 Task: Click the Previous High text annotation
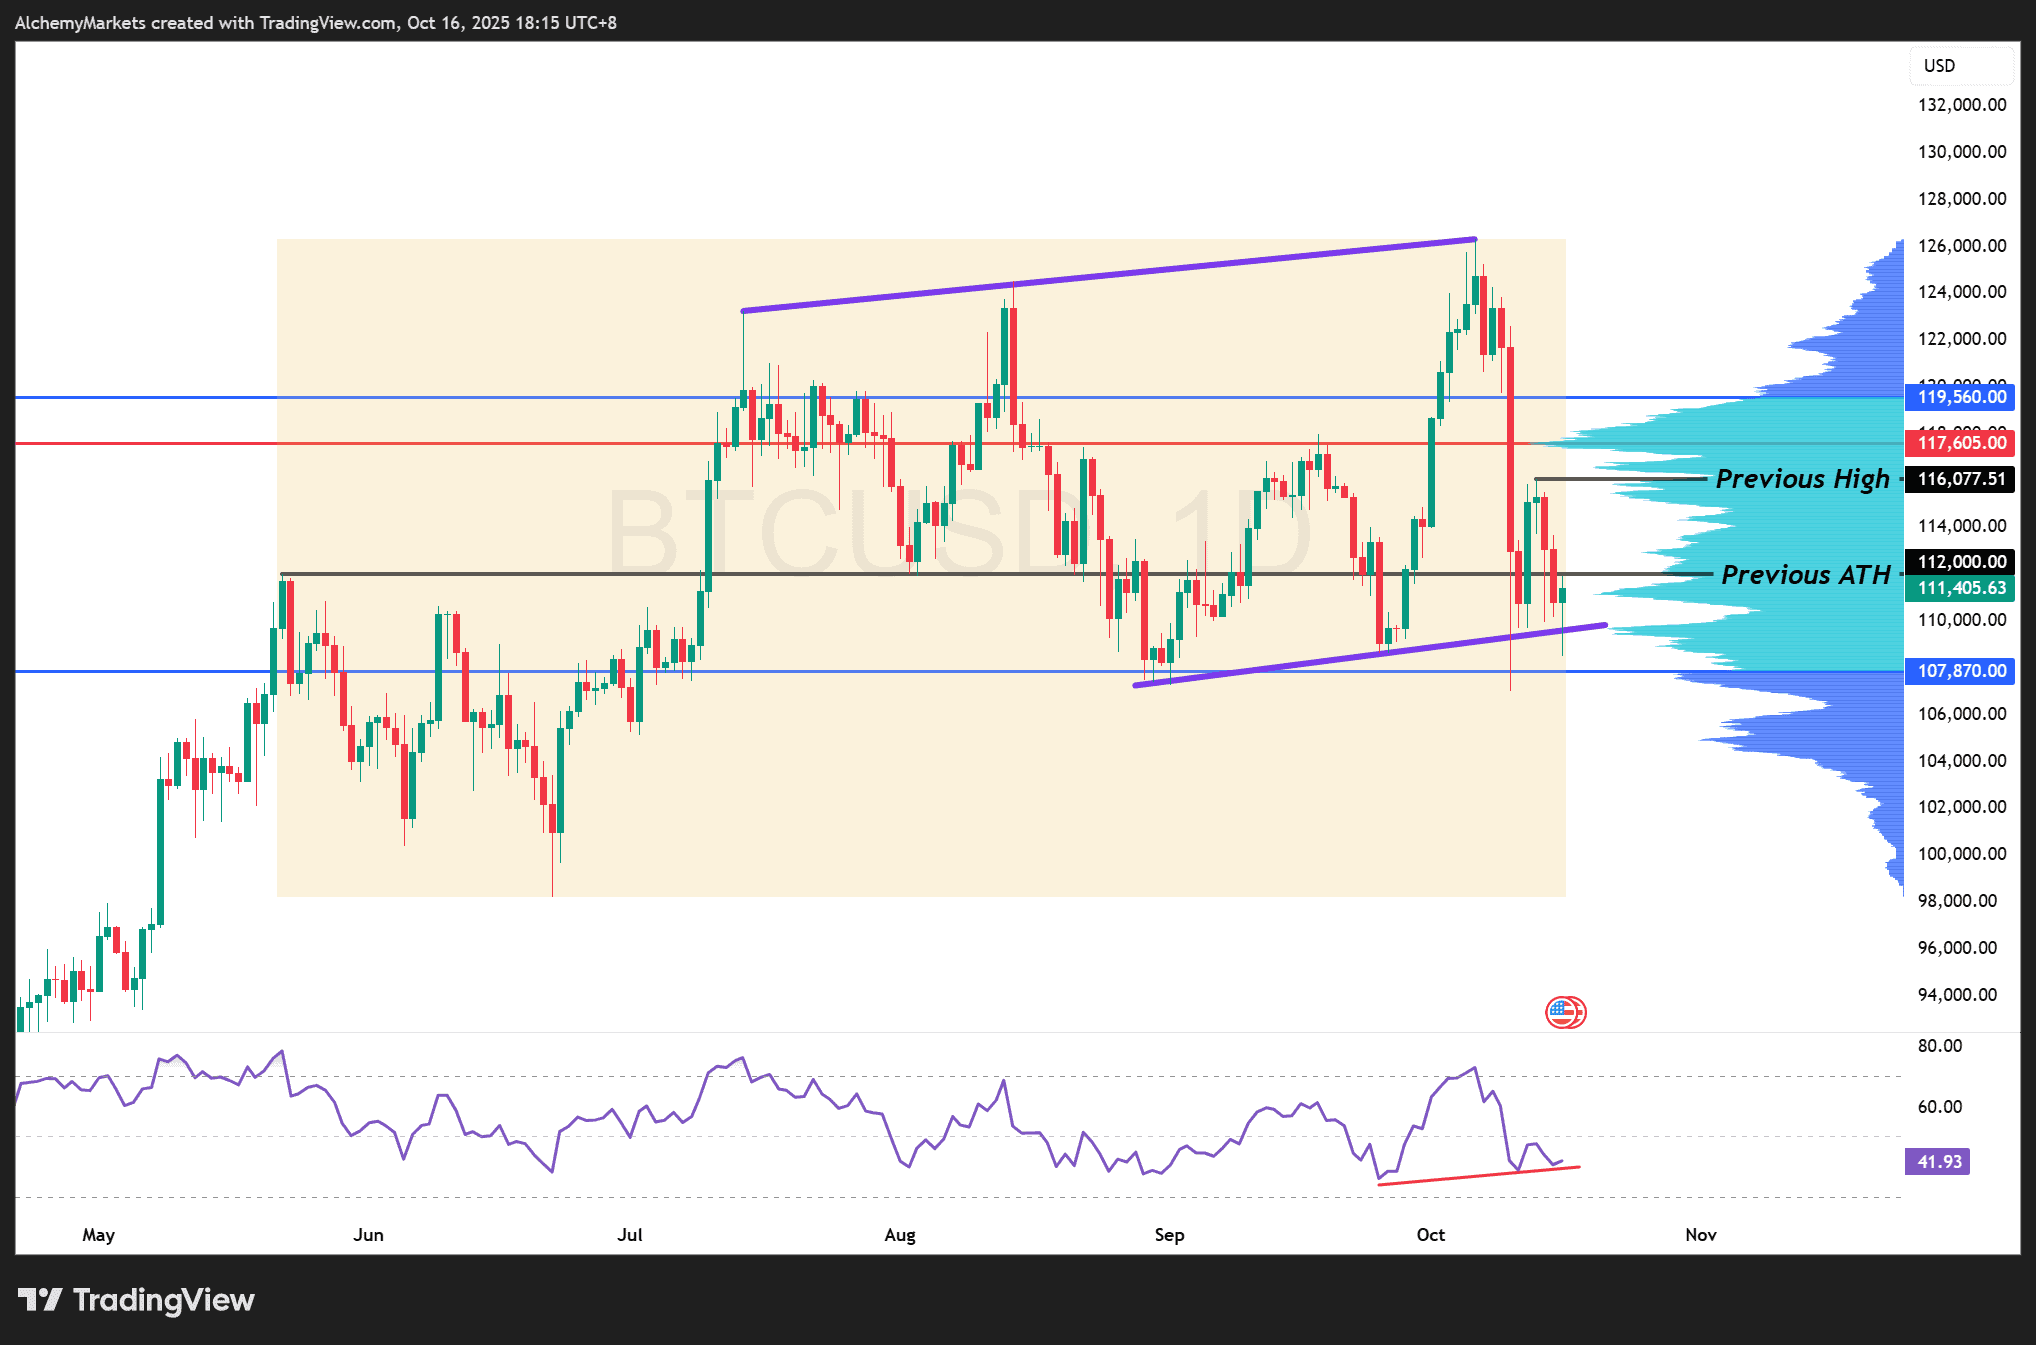tap(1802, 479)
